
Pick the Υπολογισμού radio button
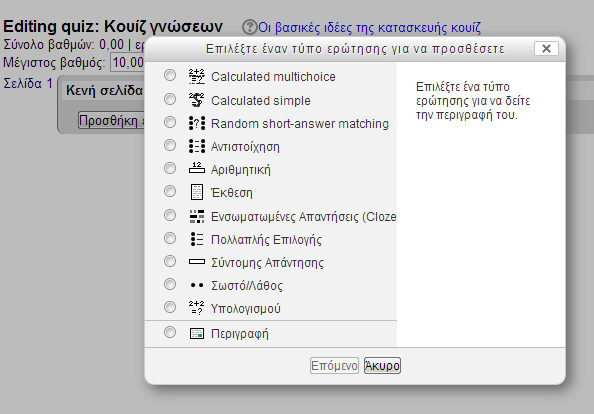coord(170,307)
